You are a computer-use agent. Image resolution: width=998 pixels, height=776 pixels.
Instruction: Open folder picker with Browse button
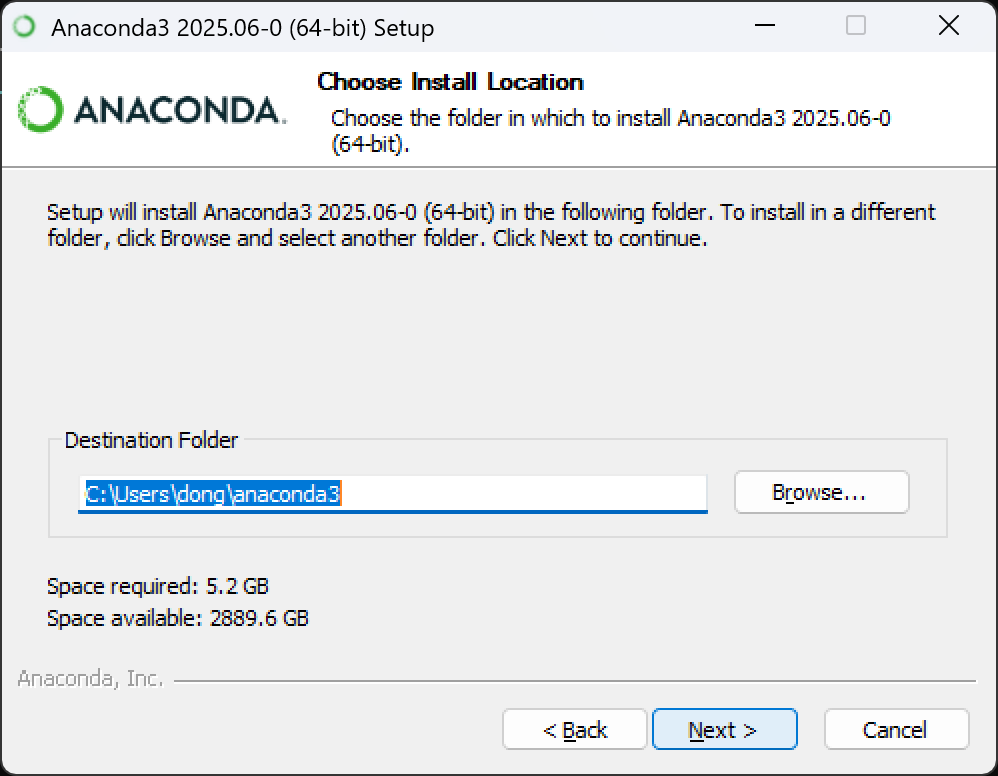point(821,493)
